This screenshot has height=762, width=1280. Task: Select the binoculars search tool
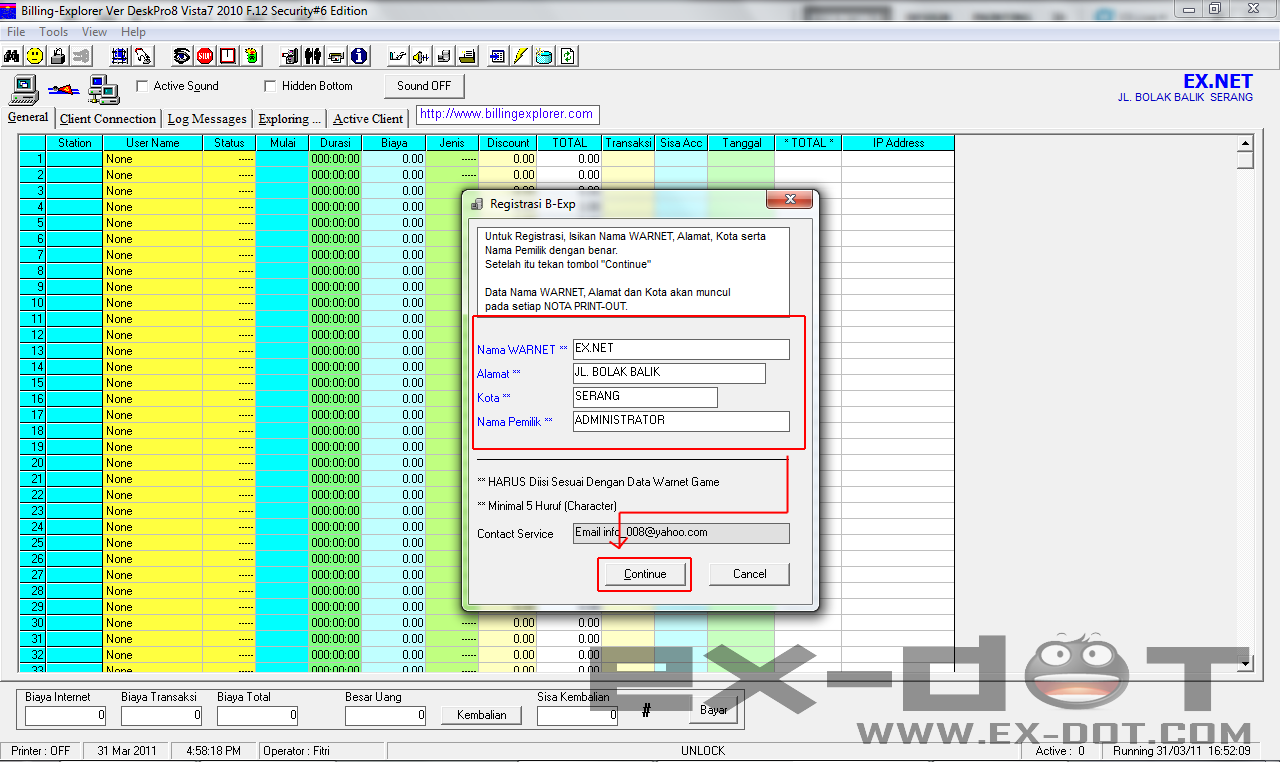tap(12, 56)
